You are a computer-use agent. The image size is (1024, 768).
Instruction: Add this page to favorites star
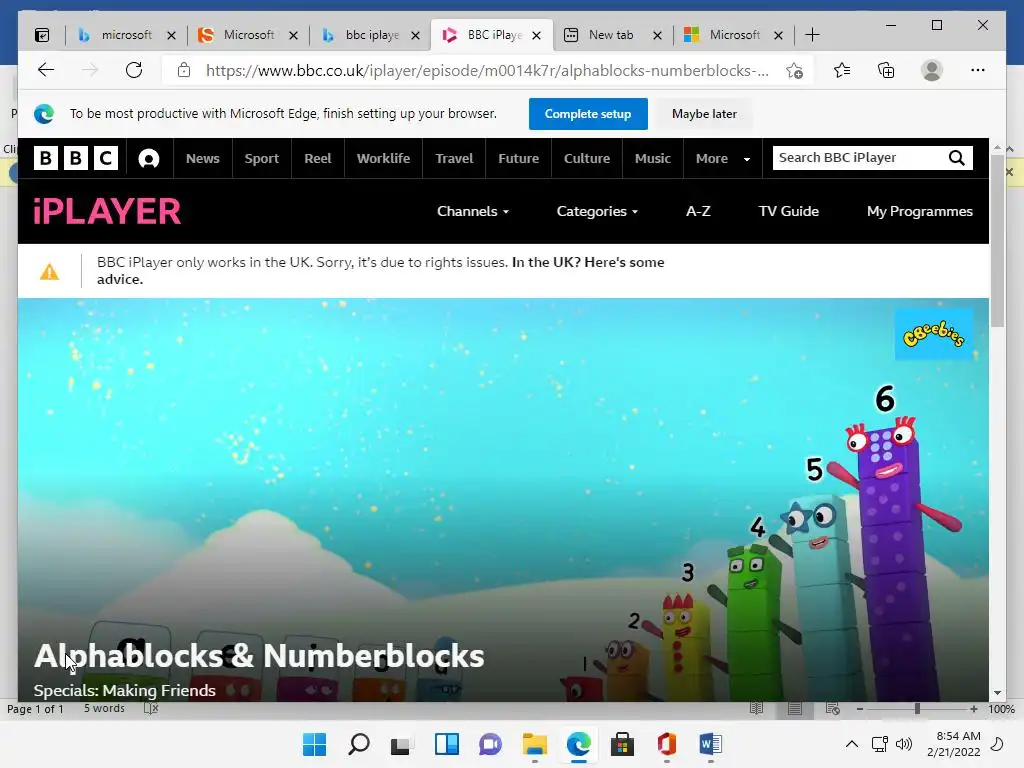point(794,71)
